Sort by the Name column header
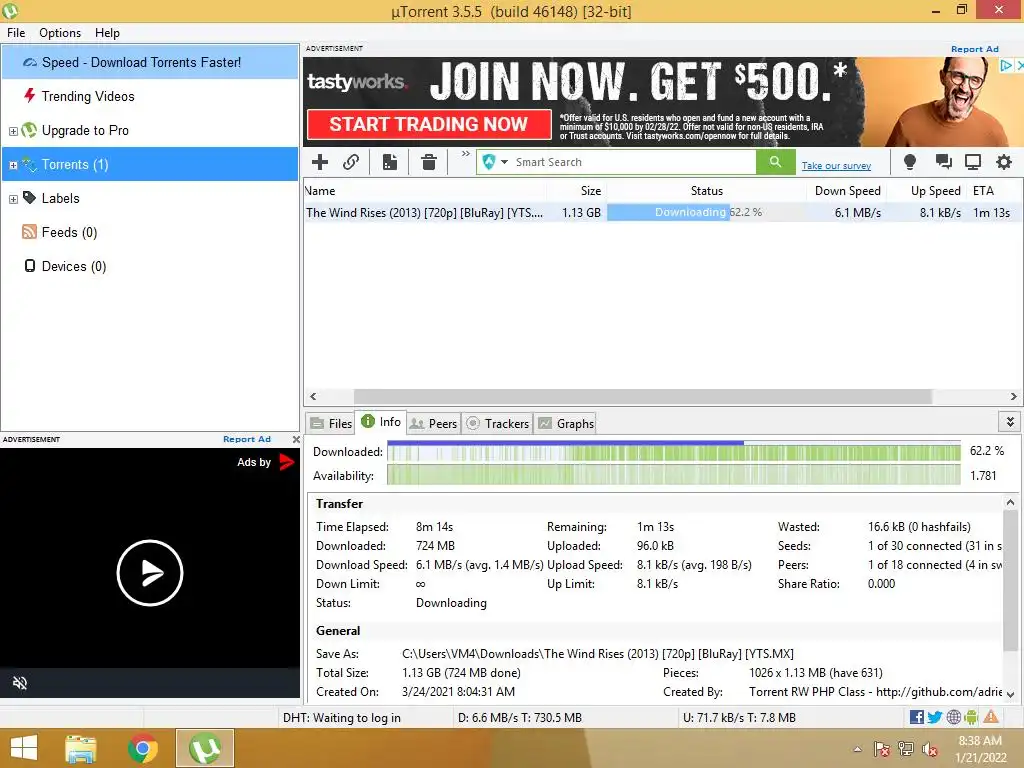1024x768 pixels. coord(424,191)
